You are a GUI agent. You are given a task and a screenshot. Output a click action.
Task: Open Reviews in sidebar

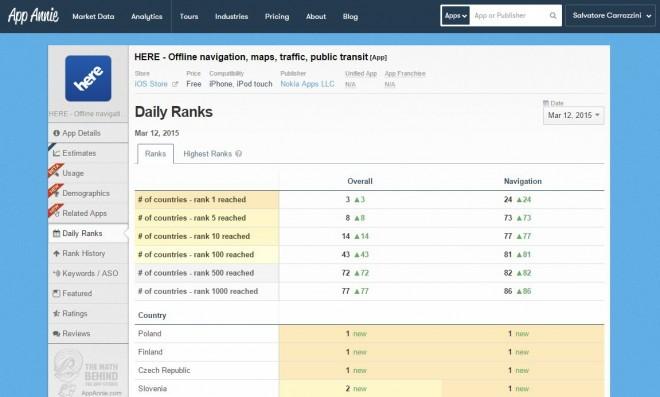pos(88,333)
